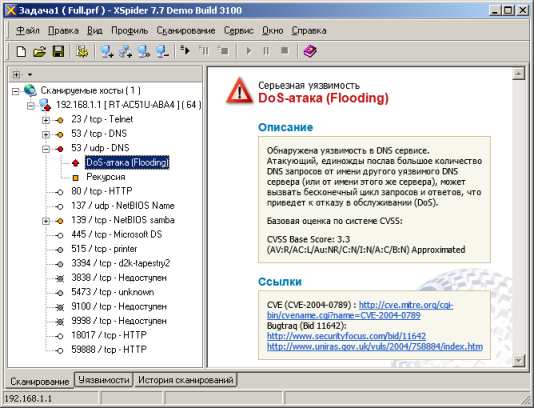Expand the 23 / tcp - Telnet node

tap(46, 120)
